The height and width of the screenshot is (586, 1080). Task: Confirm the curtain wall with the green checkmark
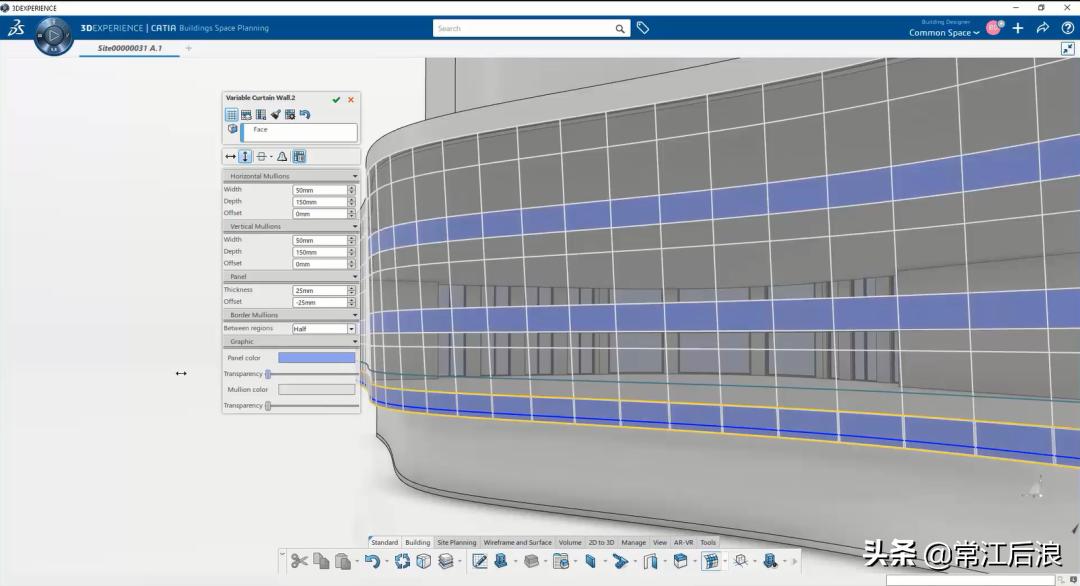(336, 99)
